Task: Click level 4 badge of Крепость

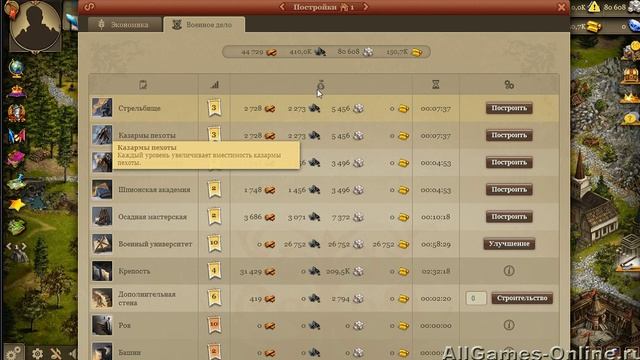Action: 214,271
